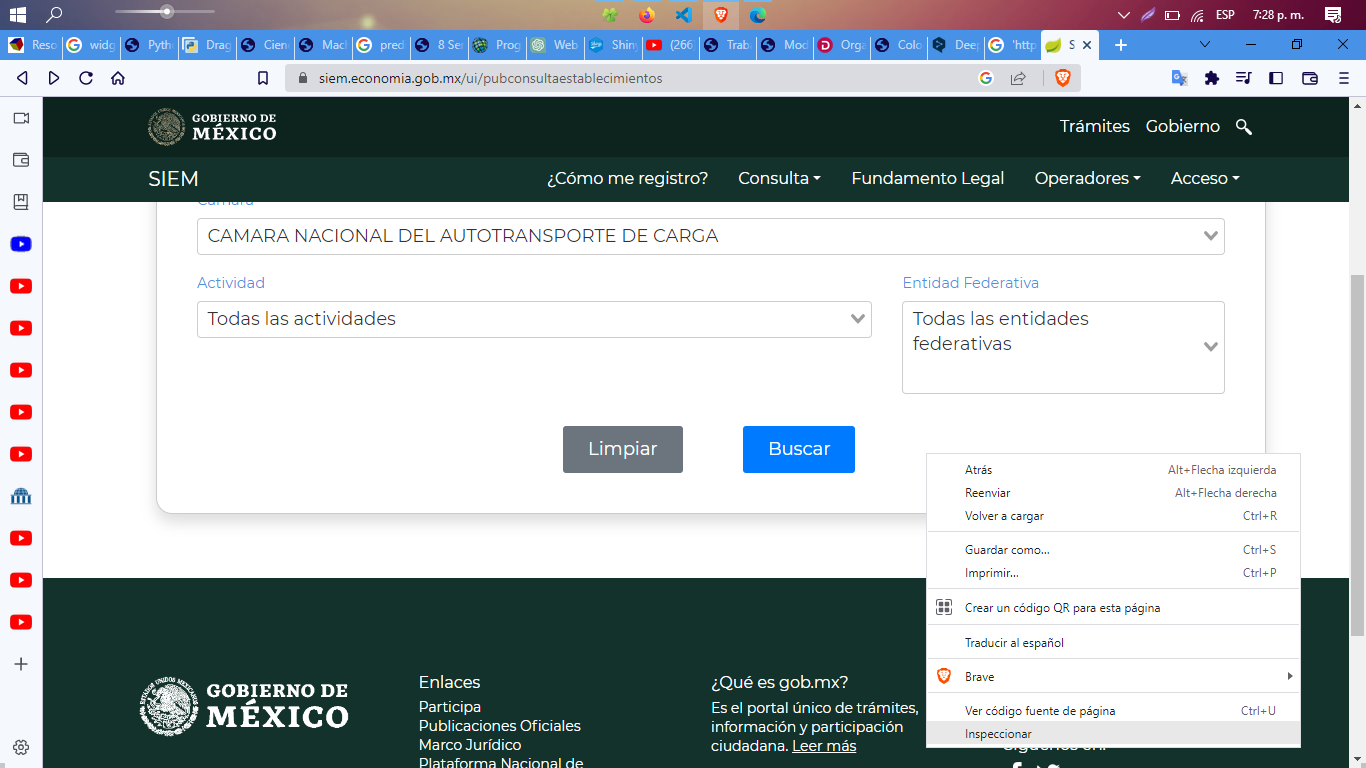This screenshot has width=1366, height=768.
Task: Expand the 'Entidad Federativa' dropdown
Action: click(1063, 347)
